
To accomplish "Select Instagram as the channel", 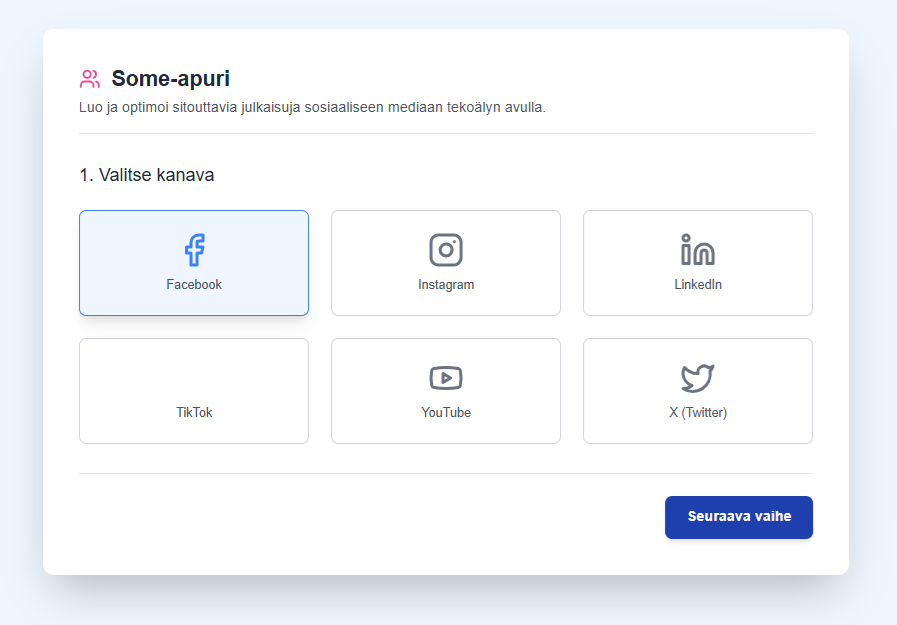I will point(445,262).
